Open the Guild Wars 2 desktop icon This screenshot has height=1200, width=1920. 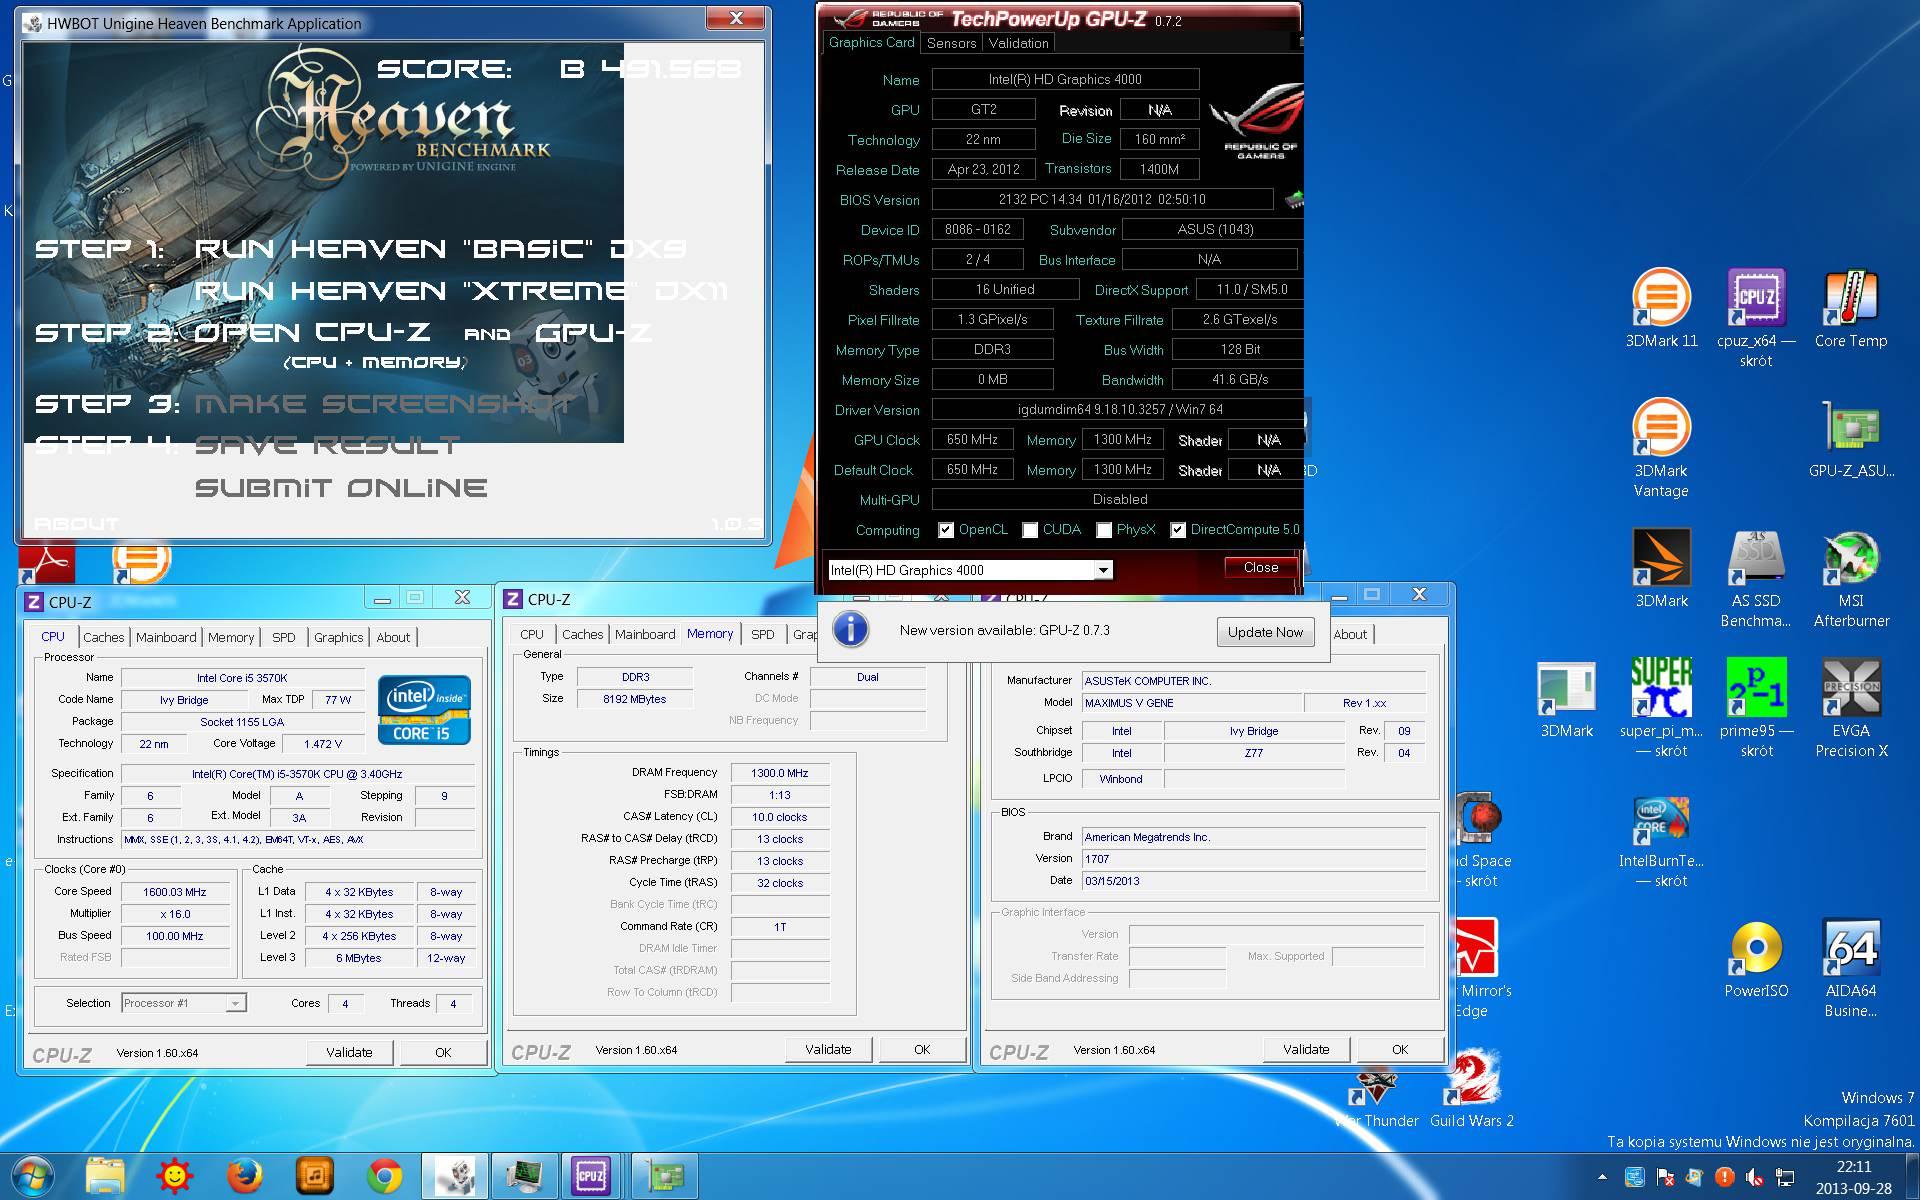point(1471,1089)
